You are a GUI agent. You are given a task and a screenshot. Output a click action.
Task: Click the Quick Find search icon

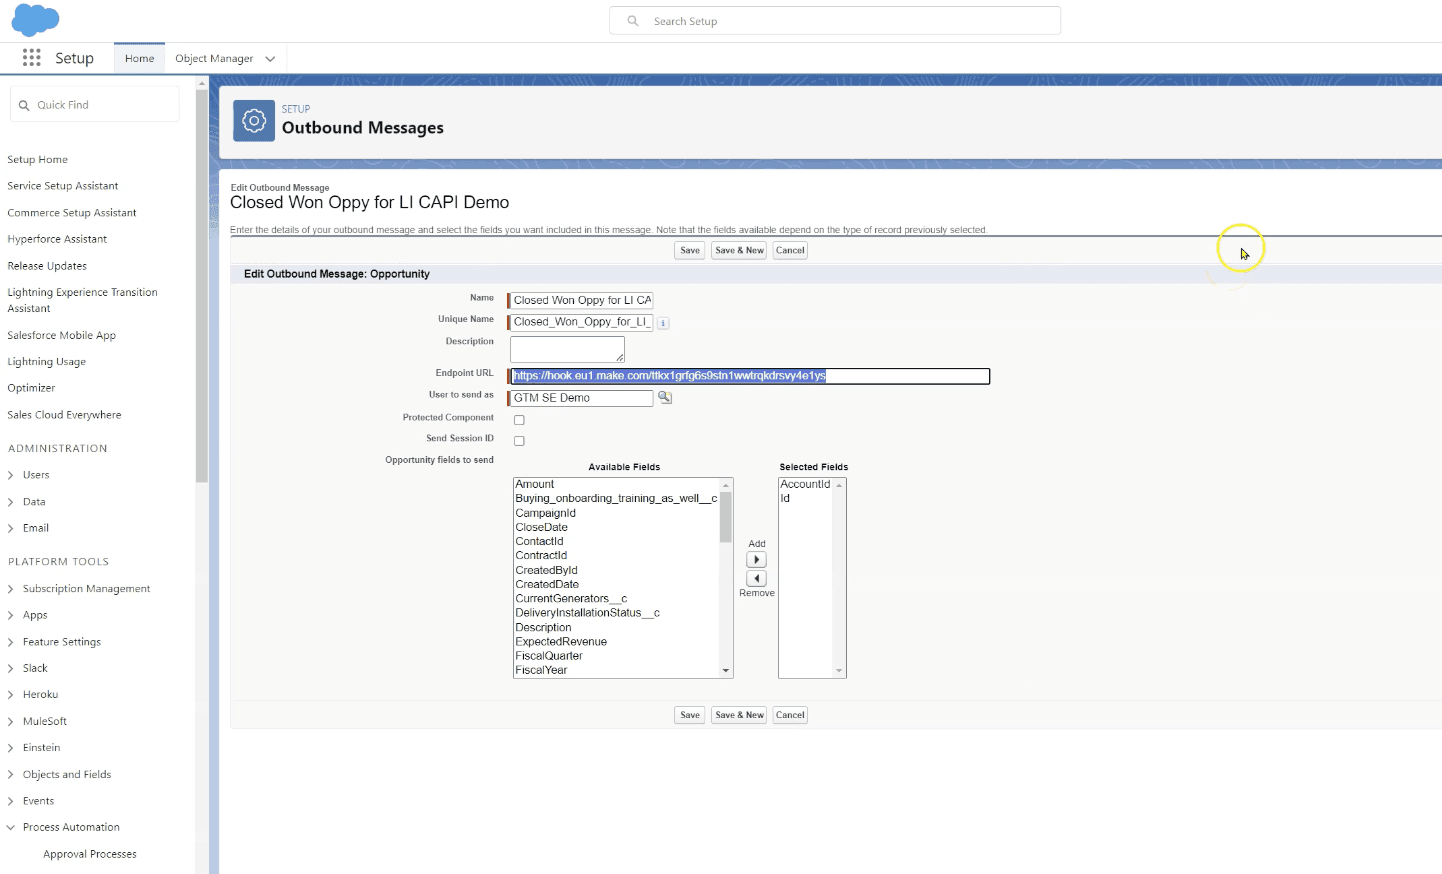[x=25, y=104]
